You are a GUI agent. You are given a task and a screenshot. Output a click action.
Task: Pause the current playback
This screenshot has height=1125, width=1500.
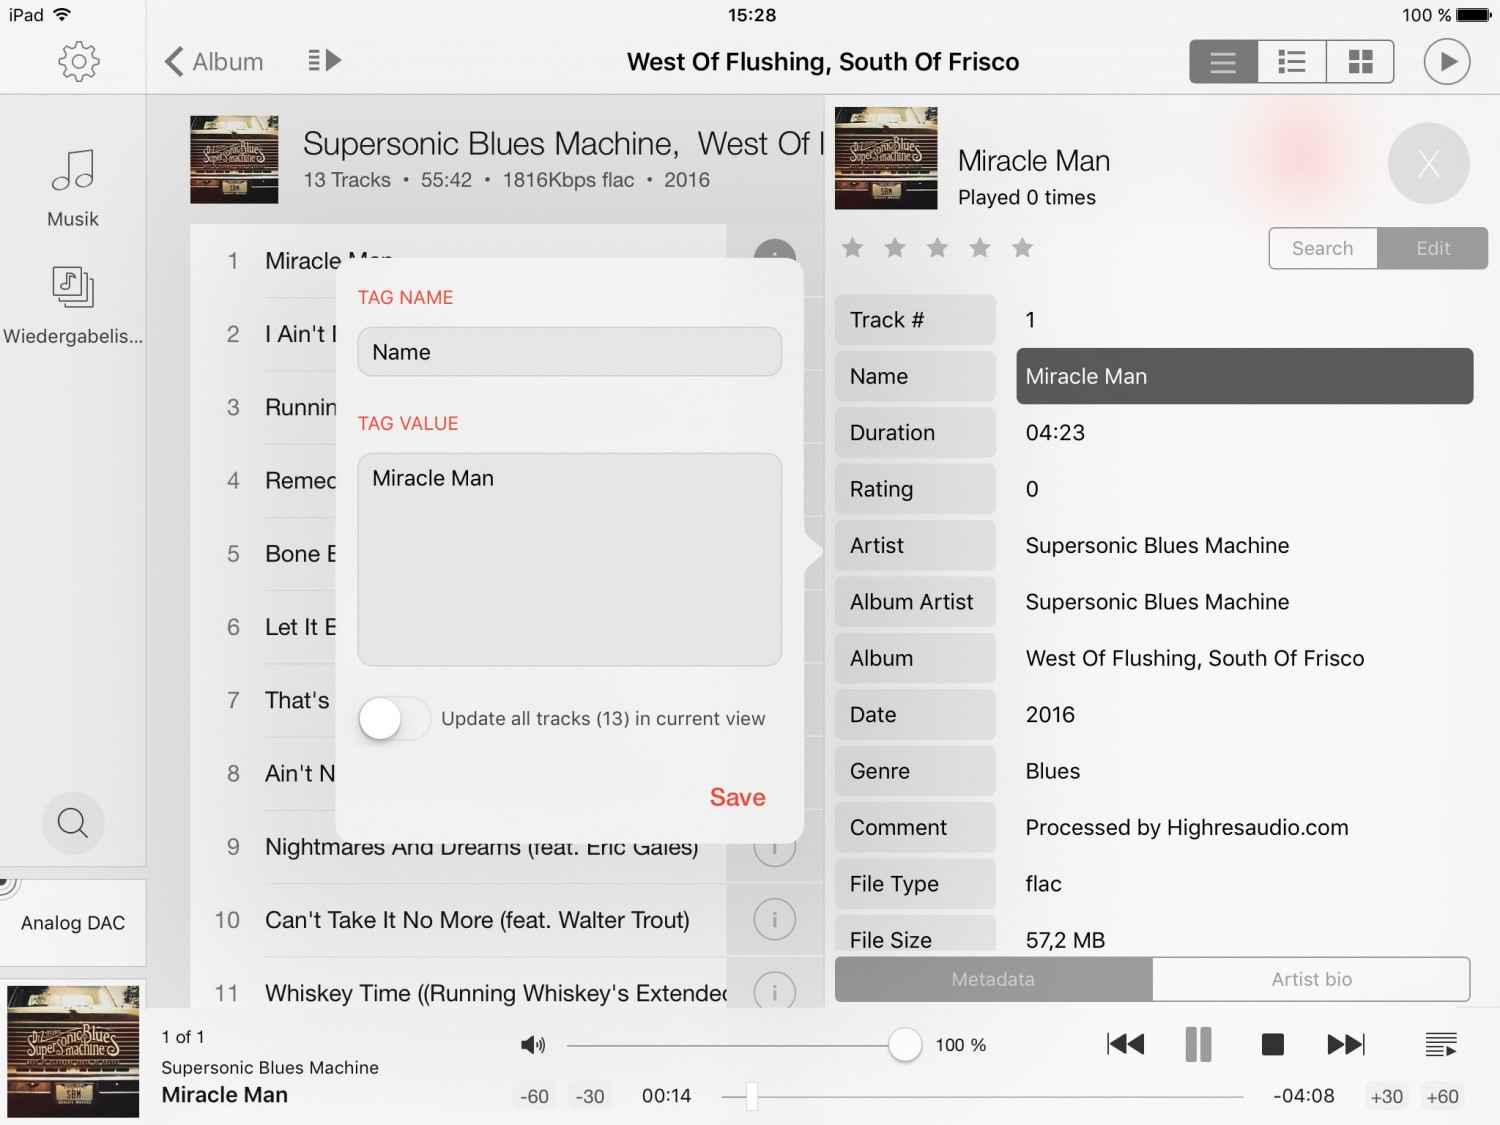(1198, 1045)
